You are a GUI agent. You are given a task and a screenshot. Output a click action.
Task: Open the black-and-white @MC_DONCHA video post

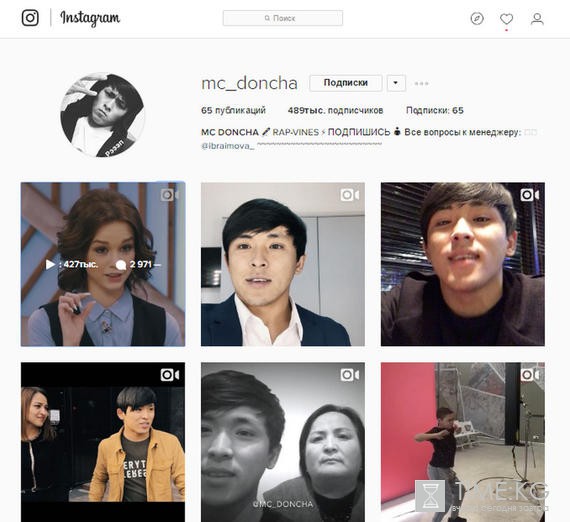tap(283, 442)
